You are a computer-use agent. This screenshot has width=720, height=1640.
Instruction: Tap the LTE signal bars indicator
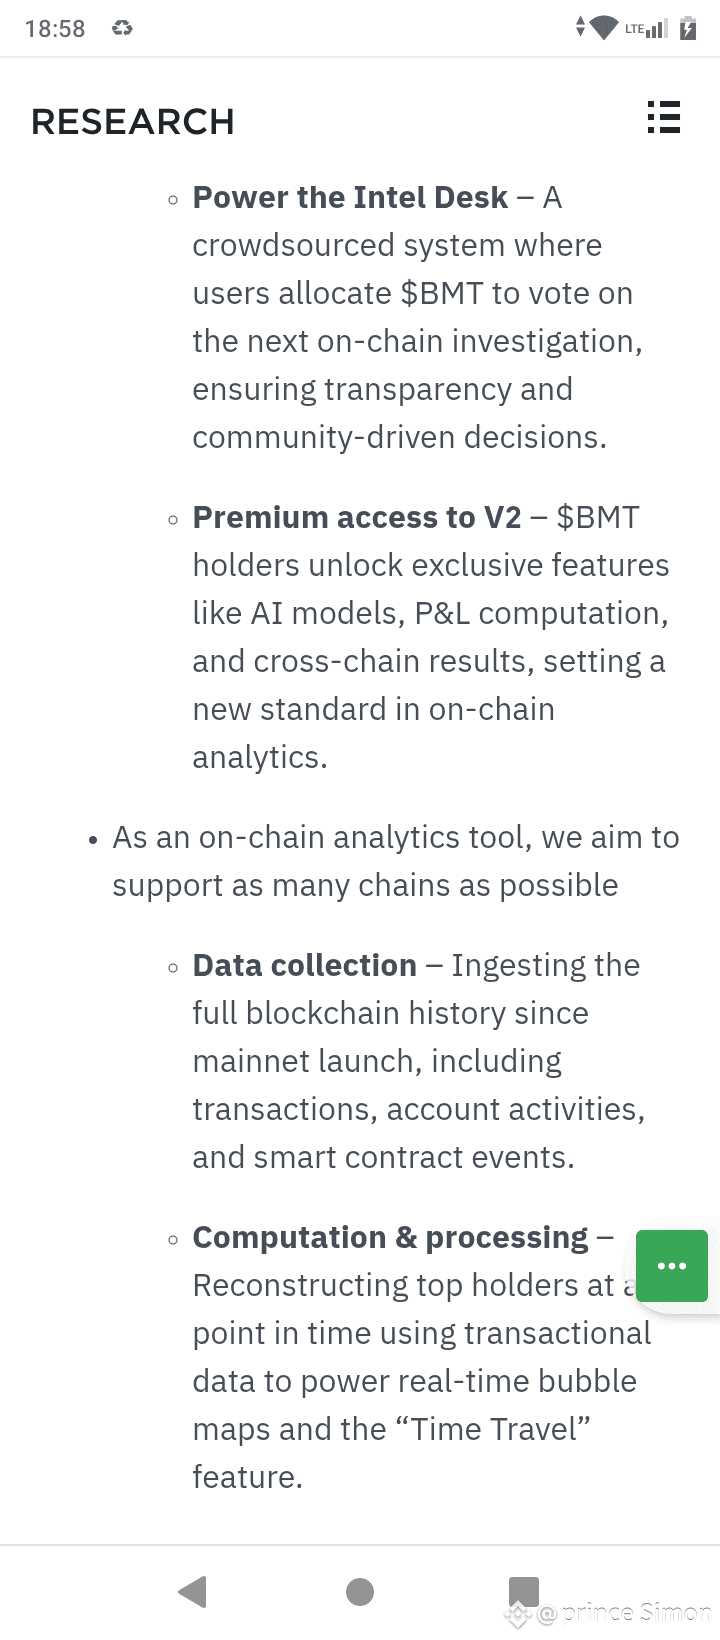point(646,29)
